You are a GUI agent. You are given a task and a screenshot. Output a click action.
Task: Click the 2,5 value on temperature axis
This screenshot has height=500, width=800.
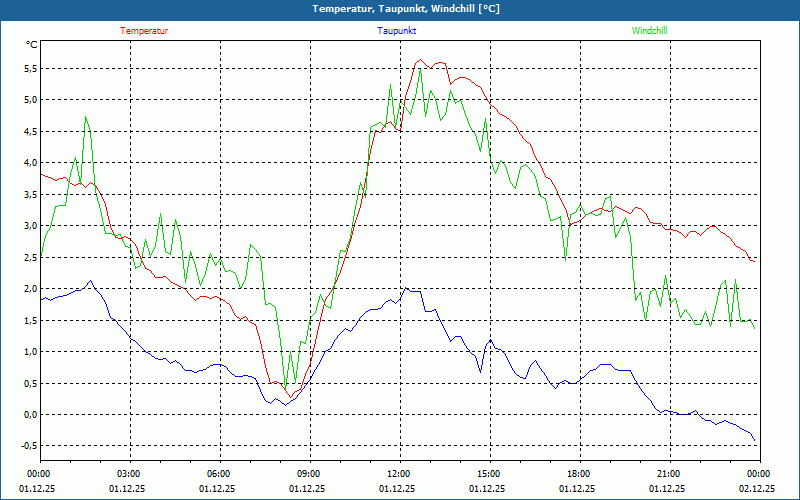(28, 257)
